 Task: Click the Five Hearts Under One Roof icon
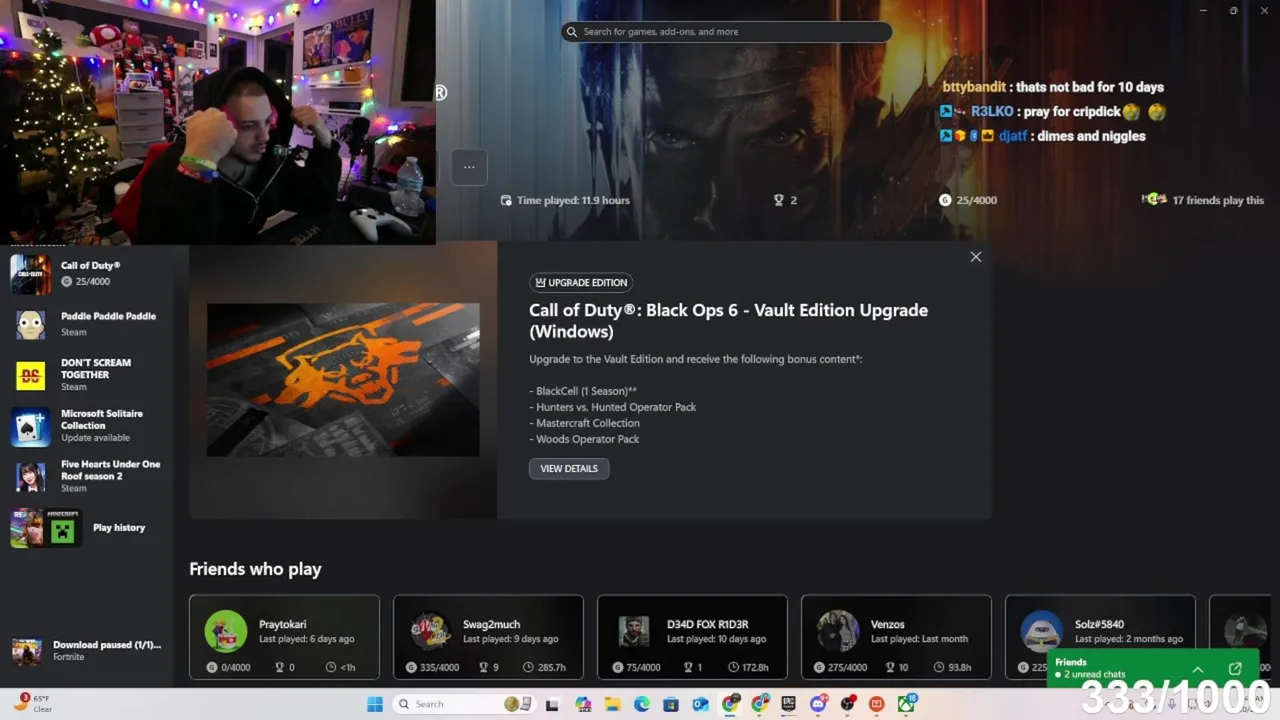click(30, 477)
